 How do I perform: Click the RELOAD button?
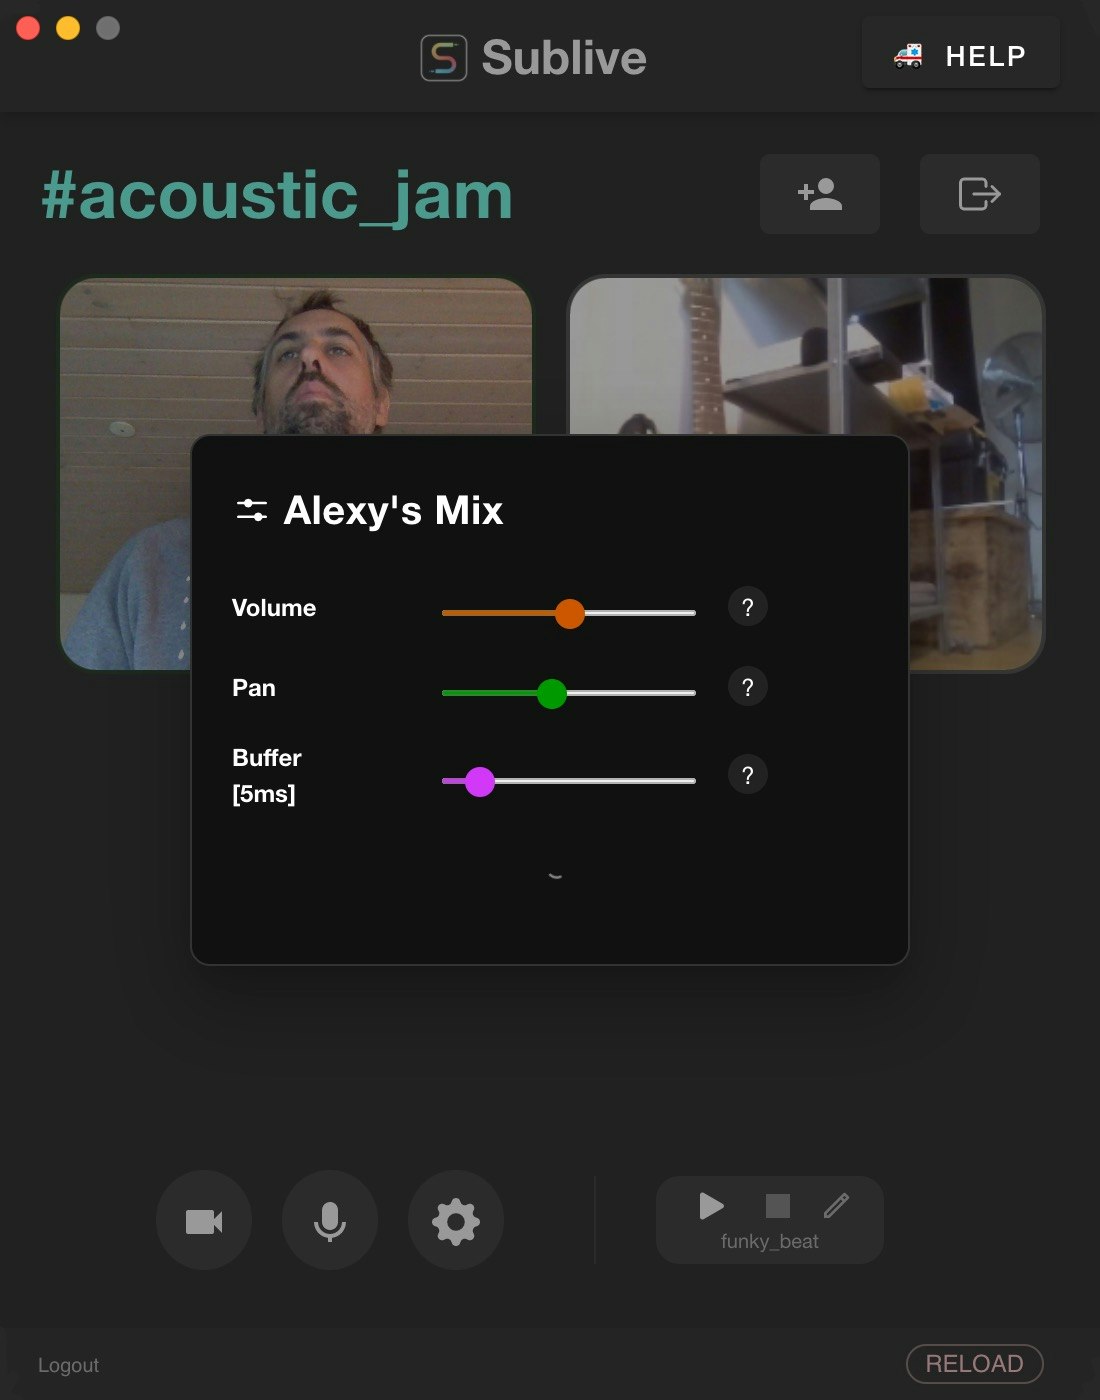[974, 1364]
